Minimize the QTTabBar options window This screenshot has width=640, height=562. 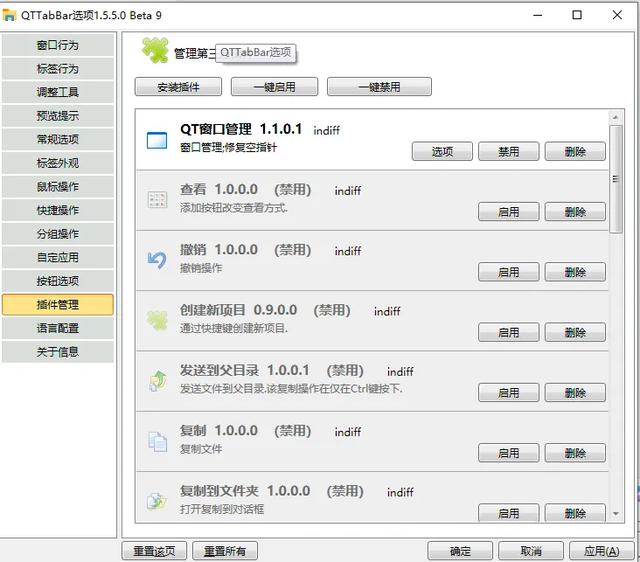click(x=538, y=15)
